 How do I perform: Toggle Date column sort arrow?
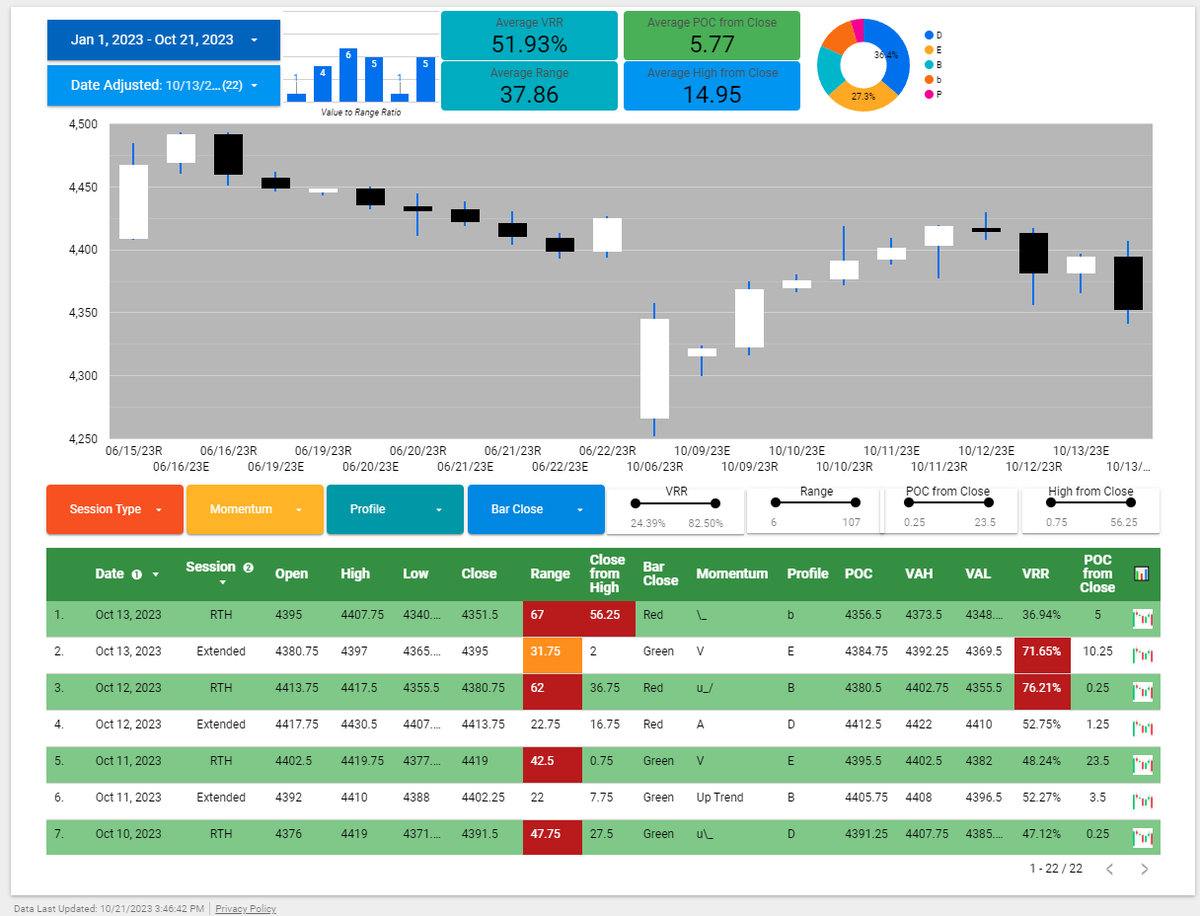pyautogui.click(x=155, y=575)
